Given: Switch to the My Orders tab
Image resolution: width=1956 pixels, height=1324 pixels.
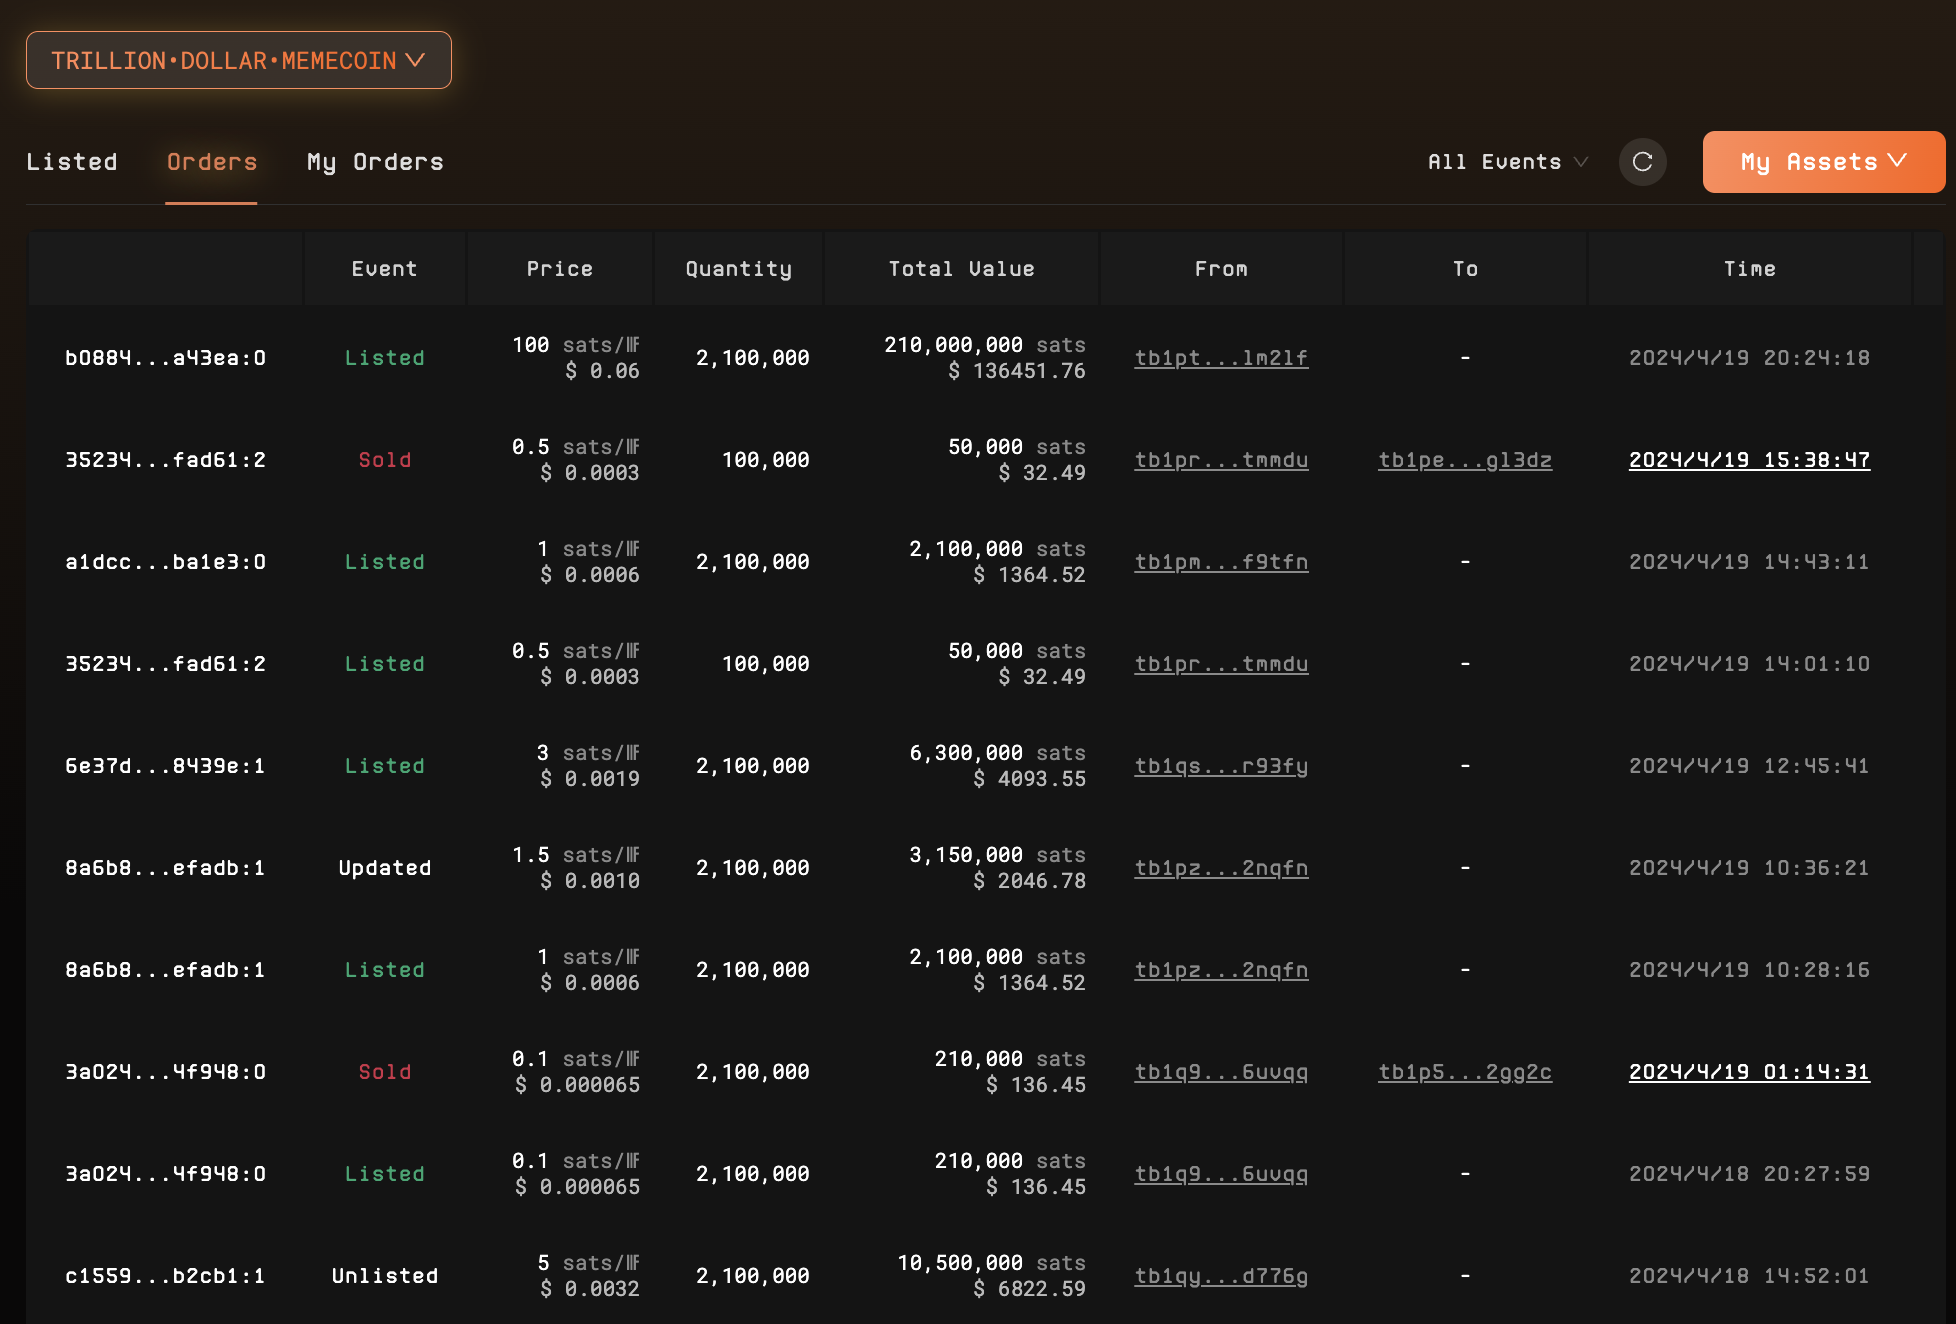Looking at the screenshot, I should point(375,162).
